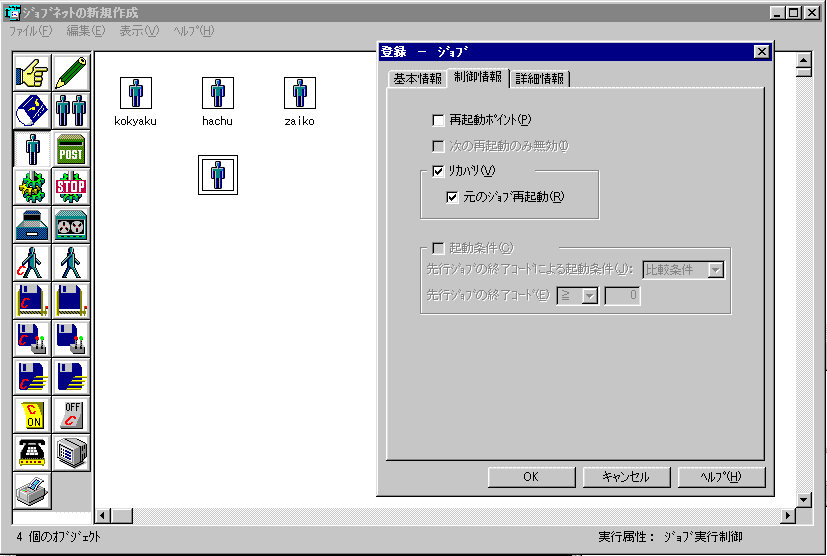Select the green pencil tool icon
827x556 pixels.
(x=71, y=73)
